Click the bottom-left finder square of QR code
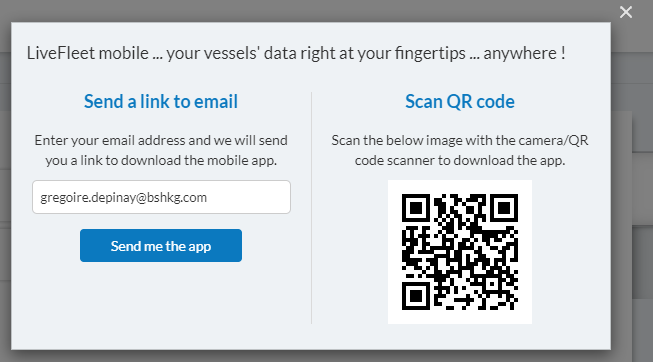The height and width of the screenshot is (362, 653). 416,296
